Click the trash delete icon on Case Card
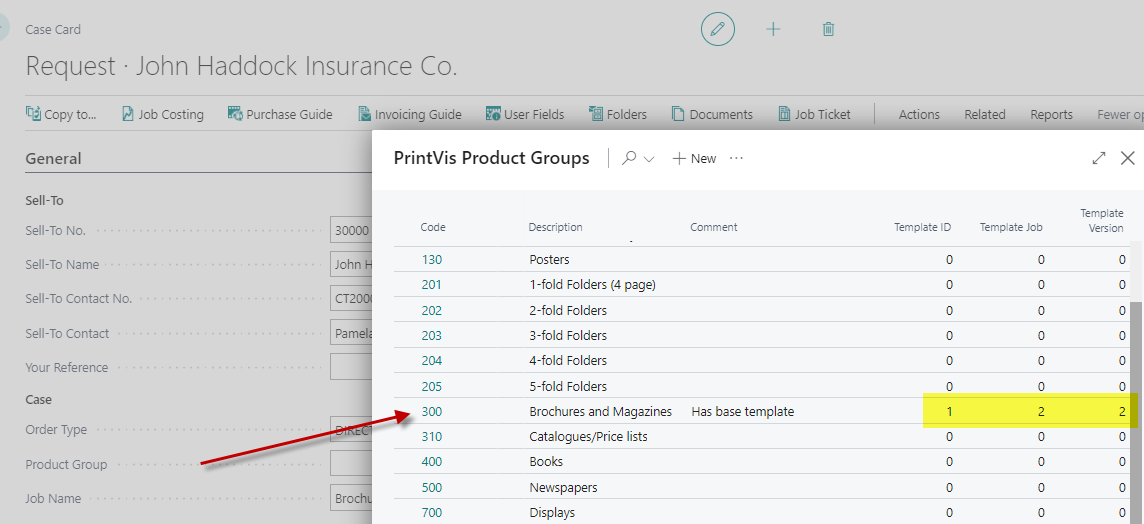Viewport: 1144px width, 524px height. click(x=828, y=29)
